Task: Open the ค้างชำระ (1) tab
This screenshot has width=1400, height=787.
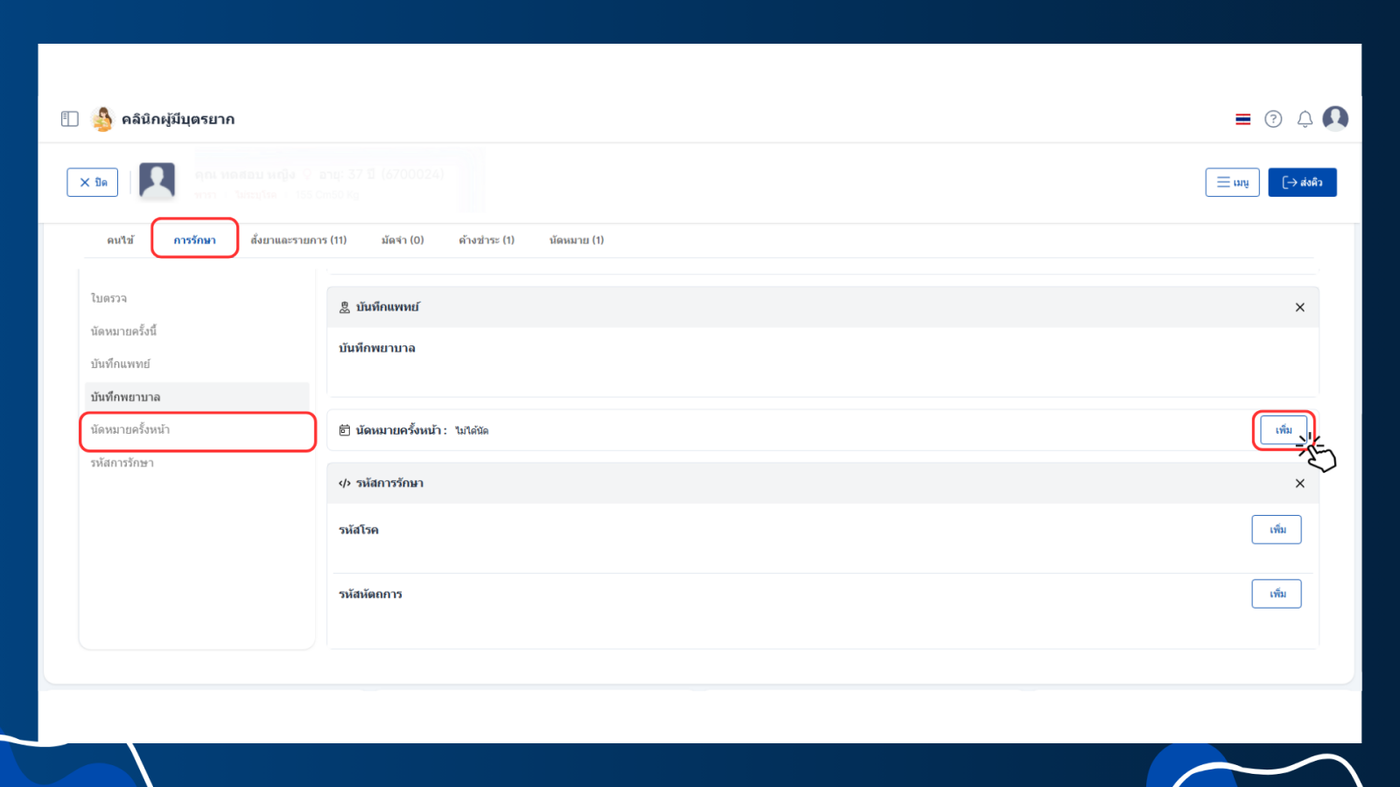Action: coord(487,240)
